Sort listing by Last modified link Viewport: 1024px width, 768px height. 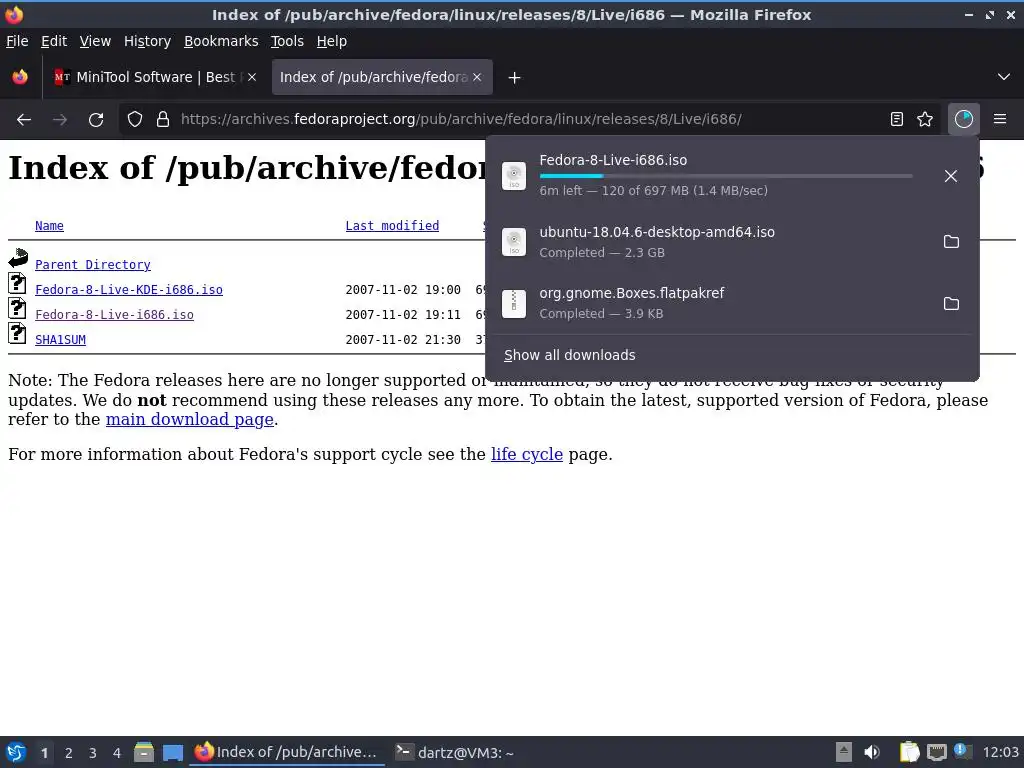[392, 226]
